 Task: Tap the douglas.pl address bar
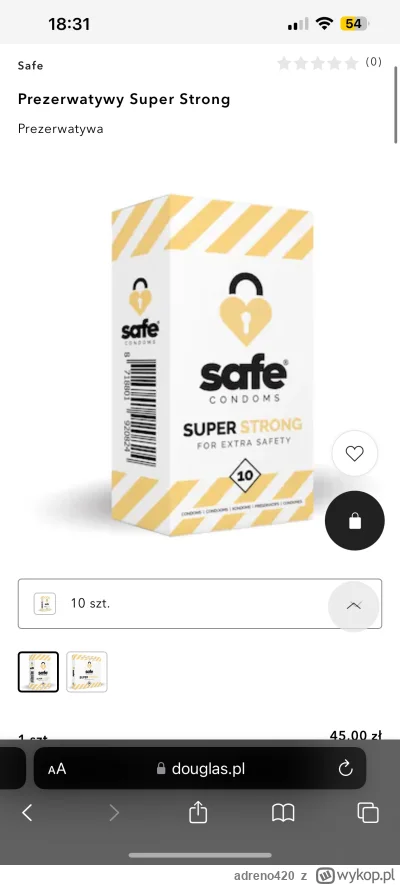[x=200, y=768]
